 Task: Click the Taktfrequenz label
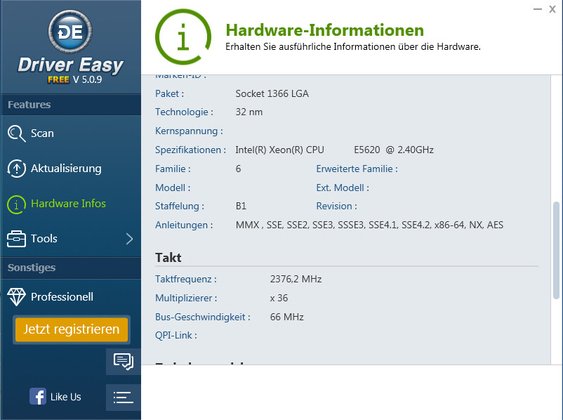tap(186, 279)
